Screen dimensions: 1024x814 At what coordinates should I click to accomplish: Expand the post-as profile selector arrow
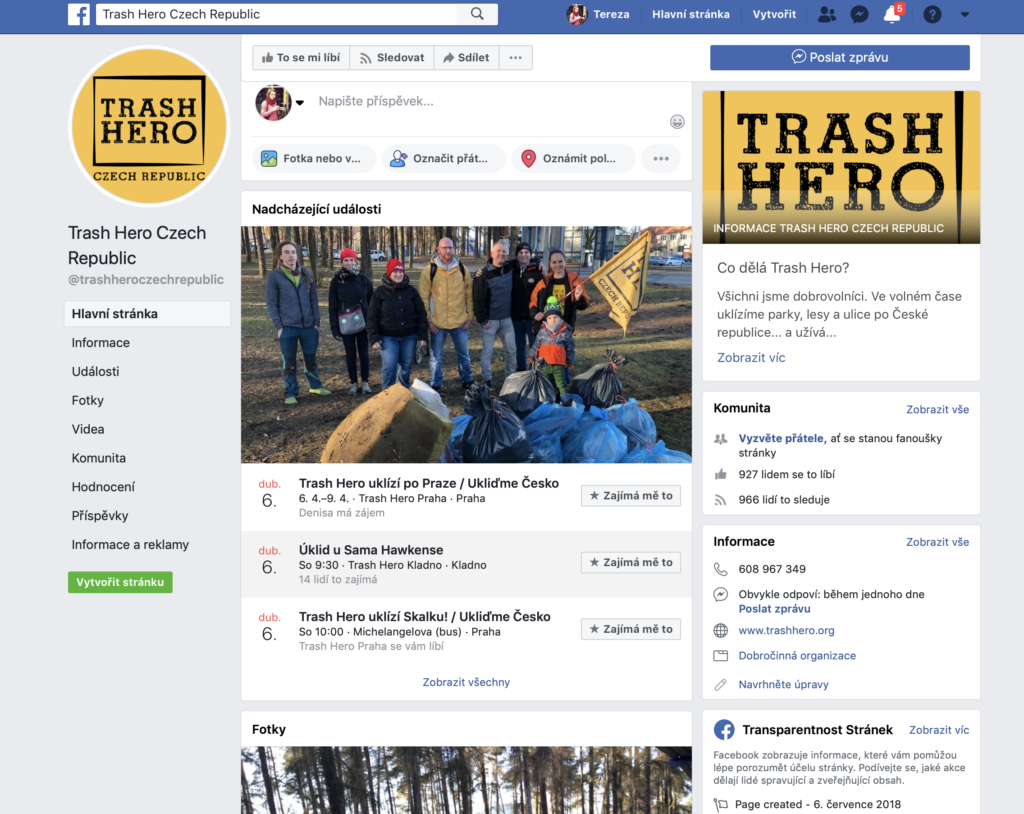pos(300,103)
